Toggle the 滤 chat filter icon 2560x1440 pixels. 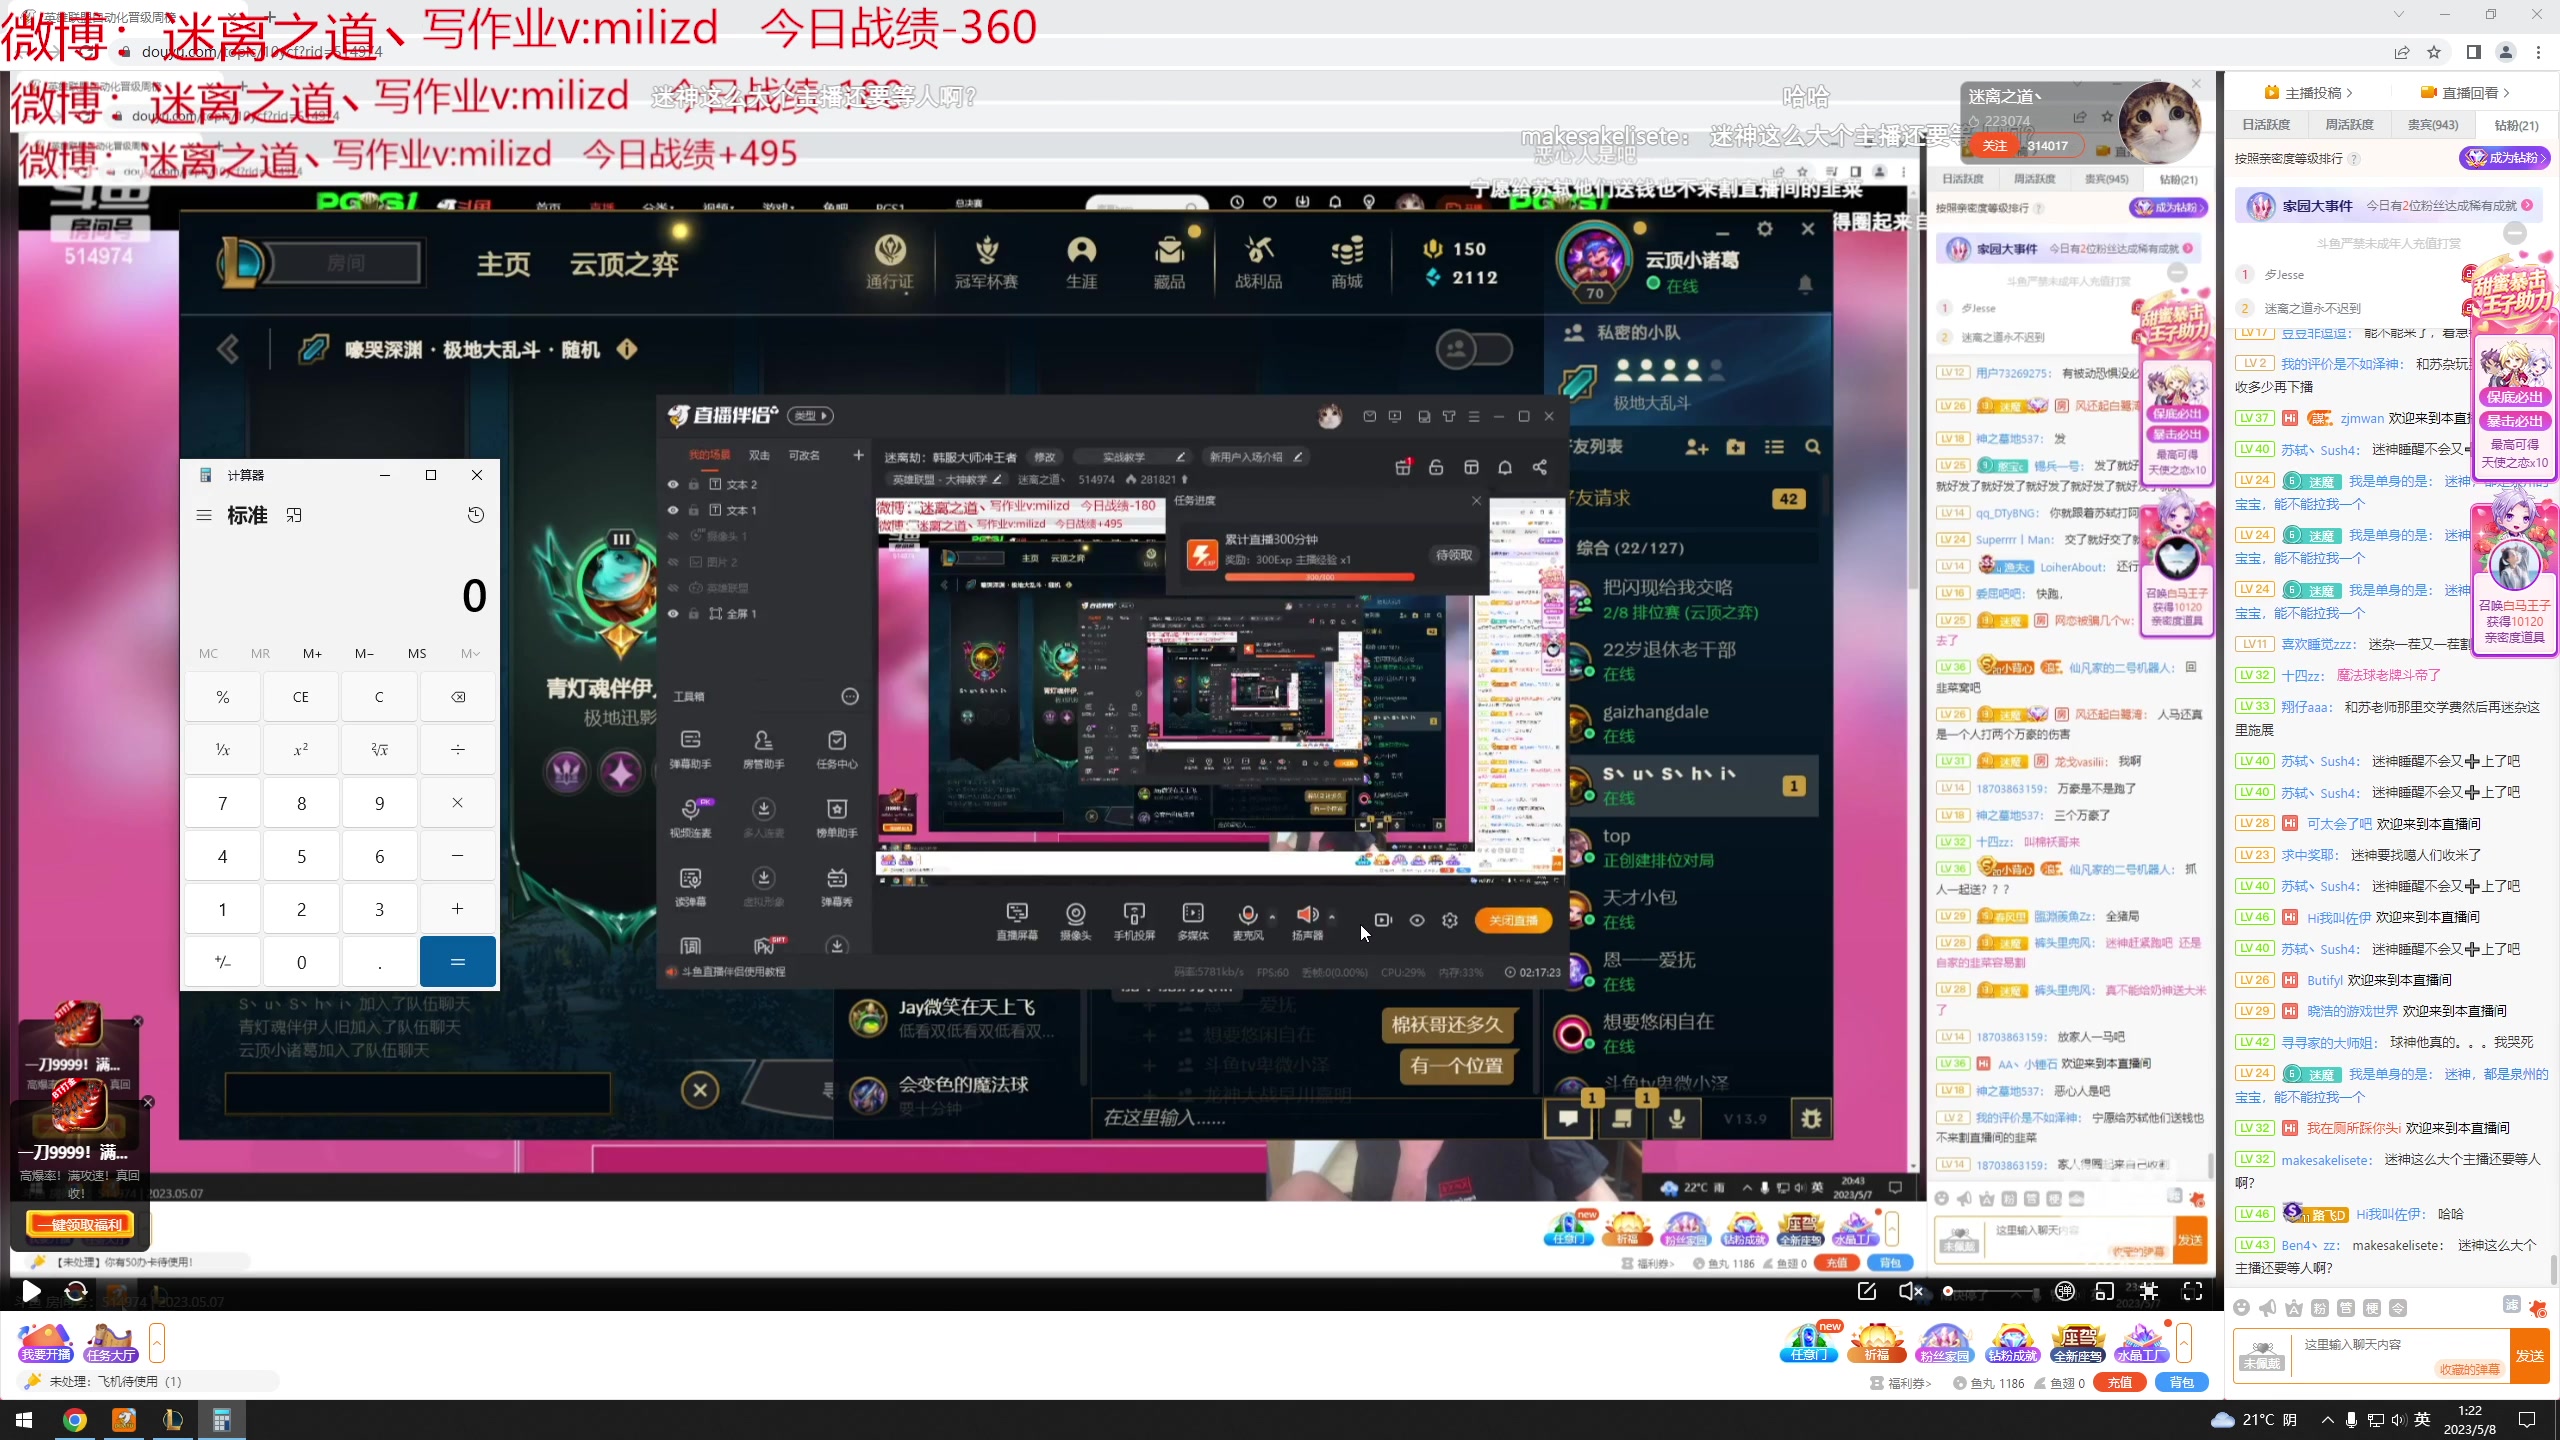point(2511,1305)
